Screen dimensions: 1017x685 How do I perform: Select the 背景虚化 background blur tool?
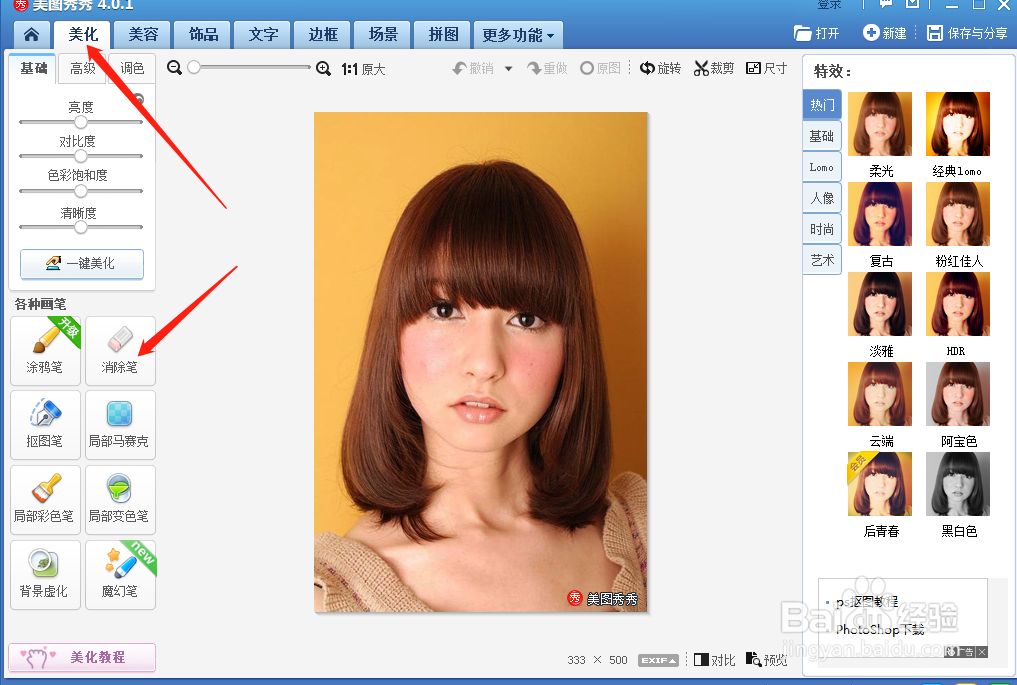pyautogui.click(x=45, y=575)
